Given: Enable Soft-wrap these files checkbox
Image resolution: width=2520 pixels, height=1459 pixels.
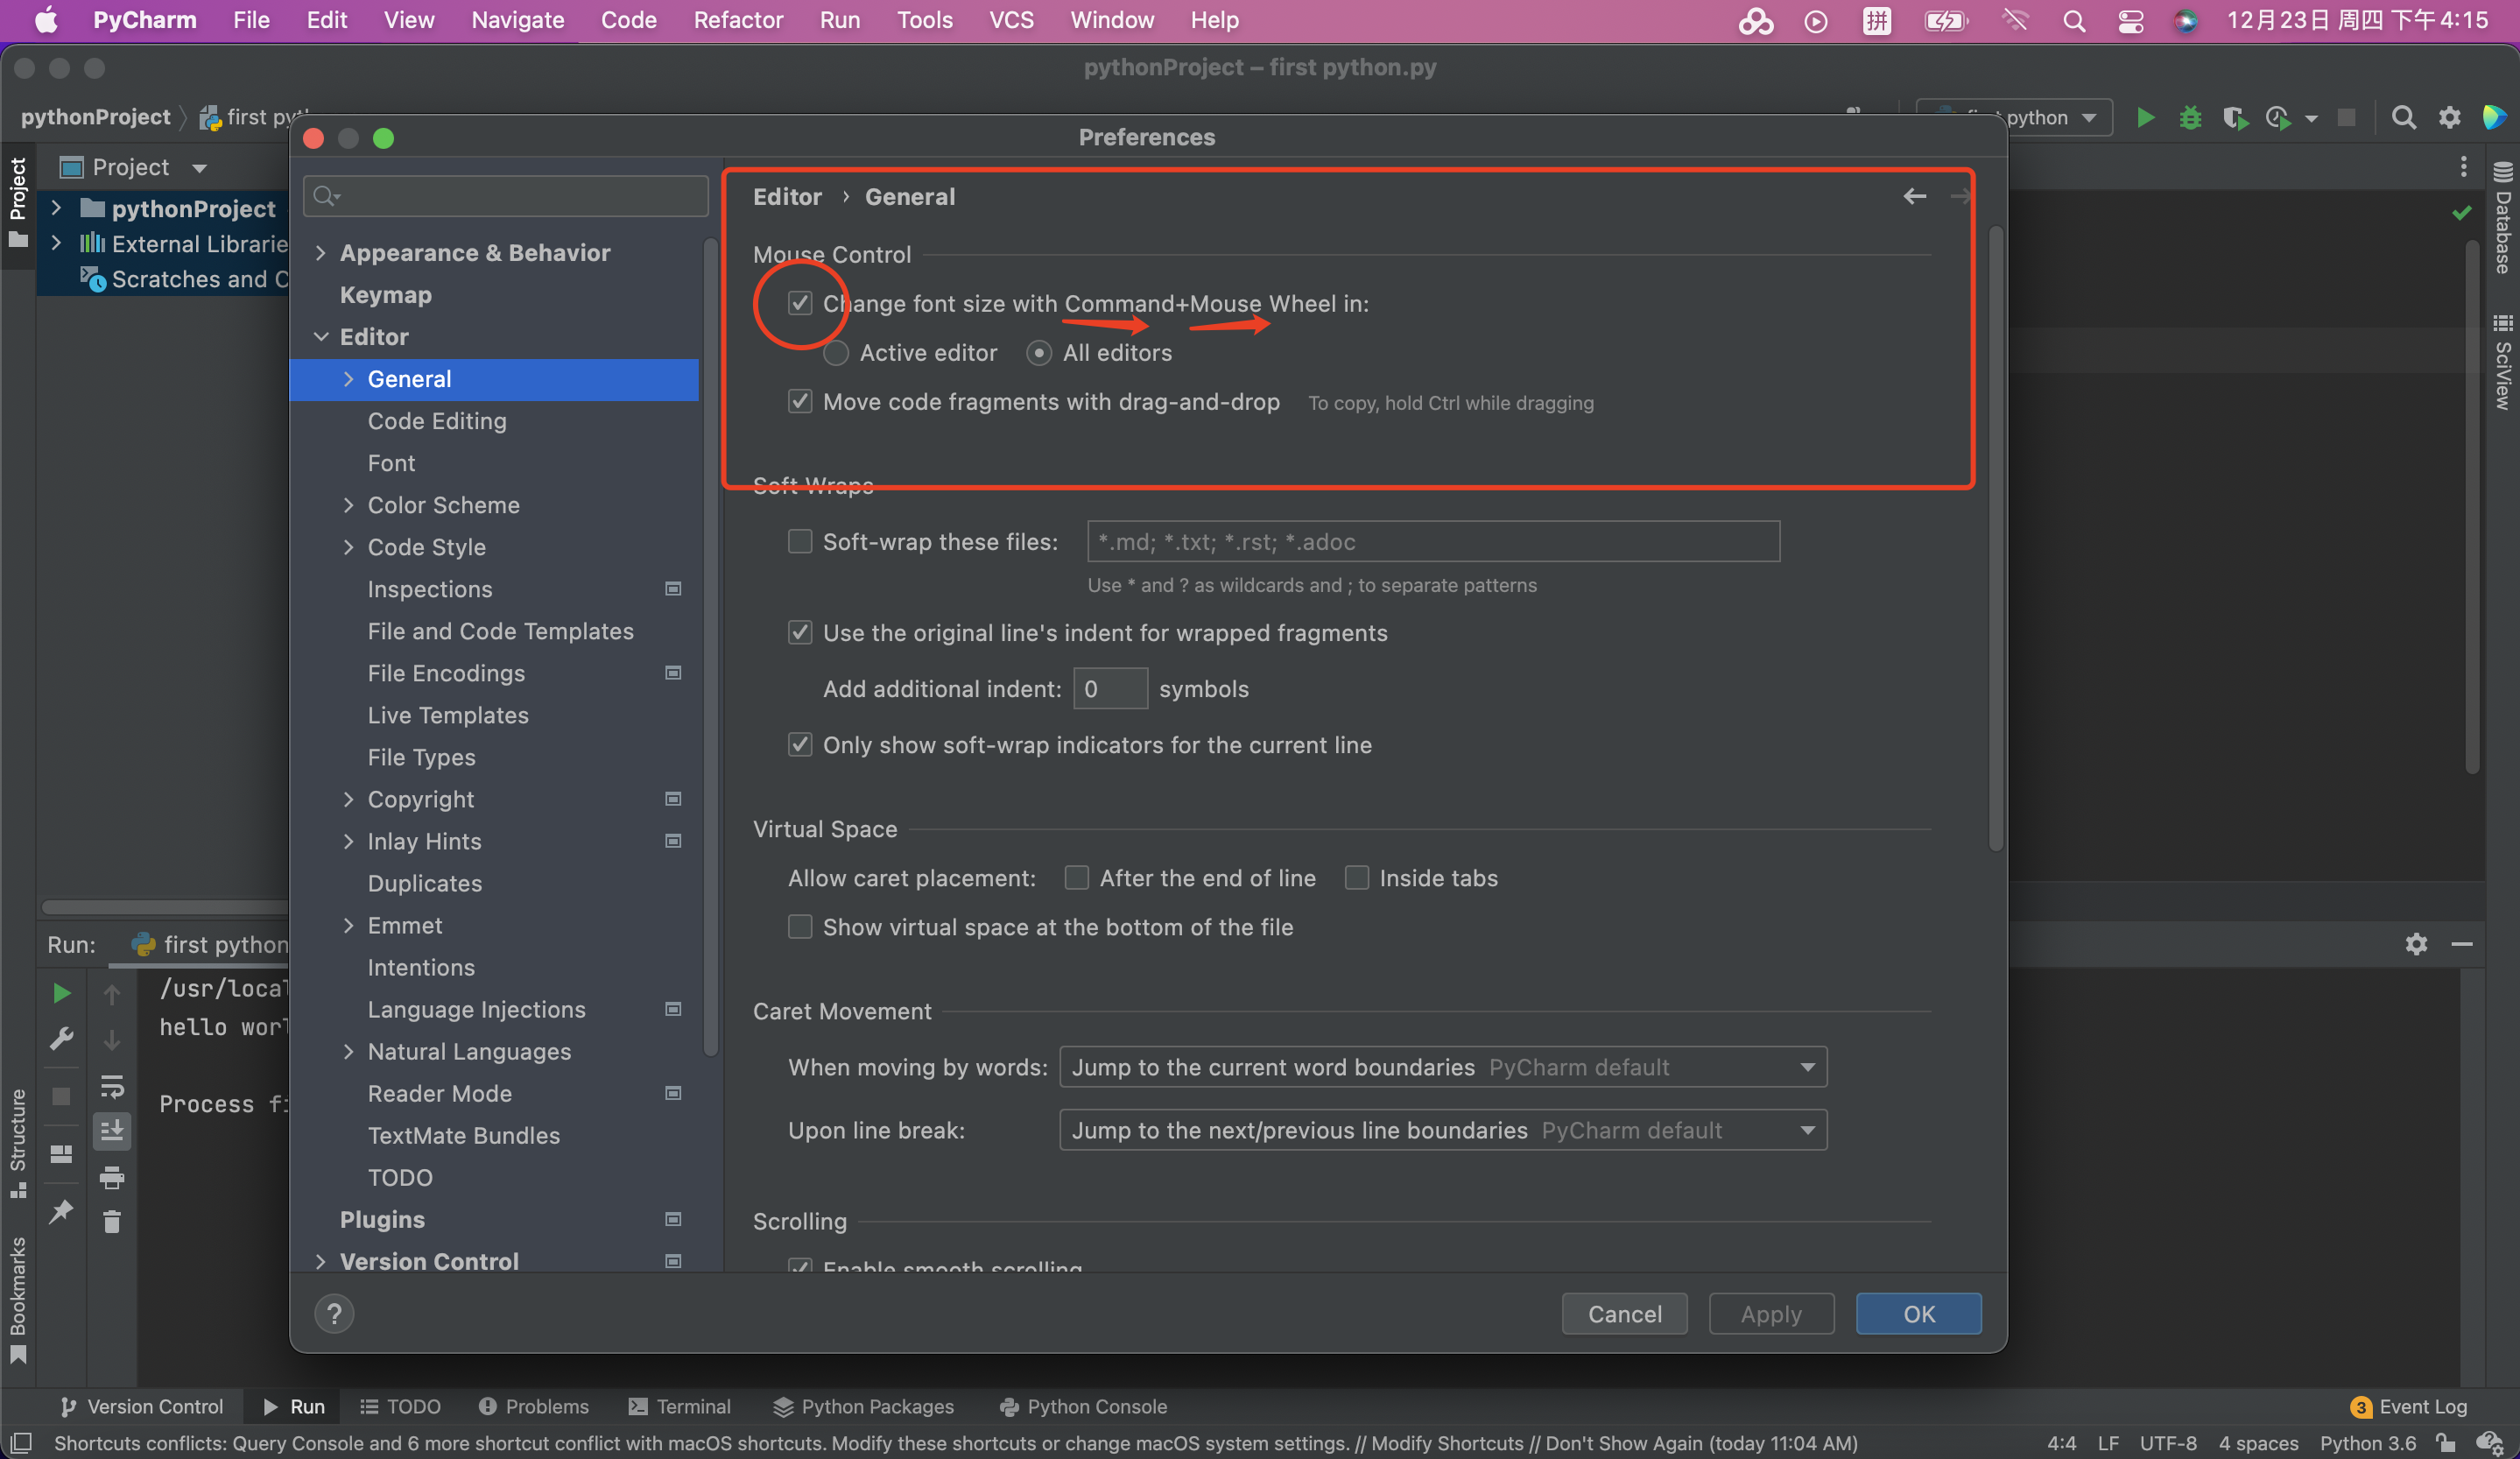Looking at the screenshot, I should pos(800,542).
